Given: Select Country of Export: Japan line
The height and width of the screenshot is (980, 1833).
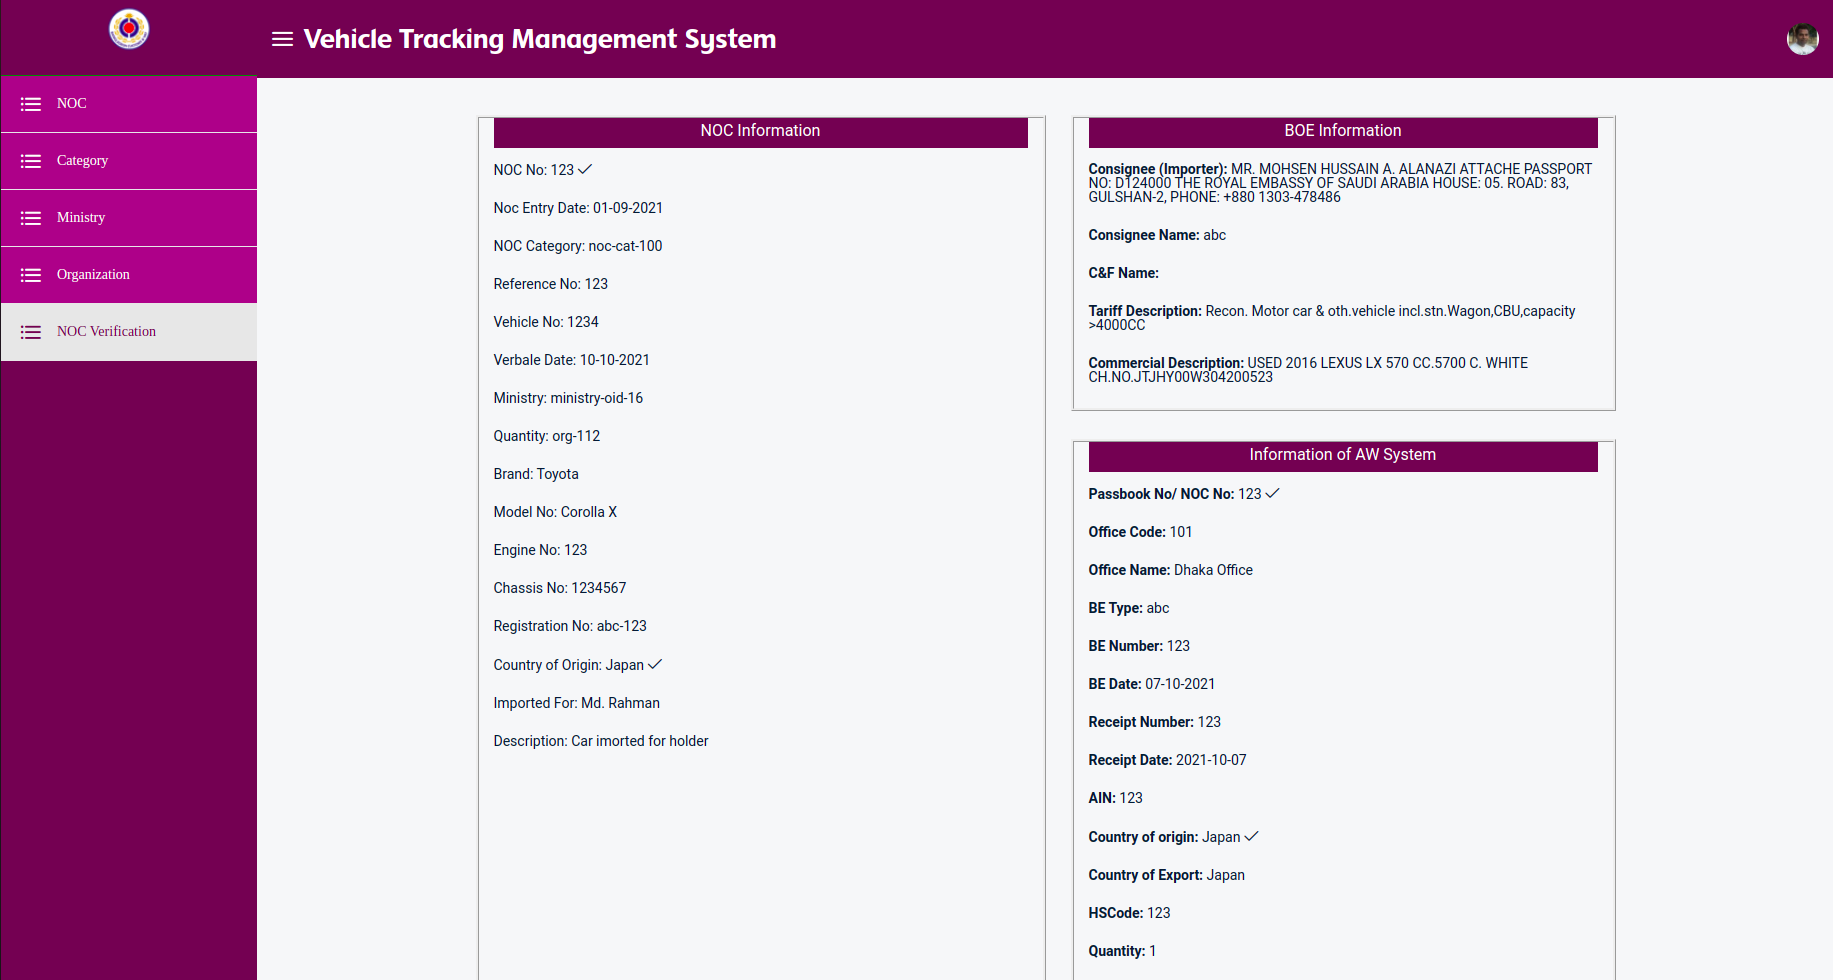Looking at the screenshot, I should pyautogui.click(x=1167, y=875).
